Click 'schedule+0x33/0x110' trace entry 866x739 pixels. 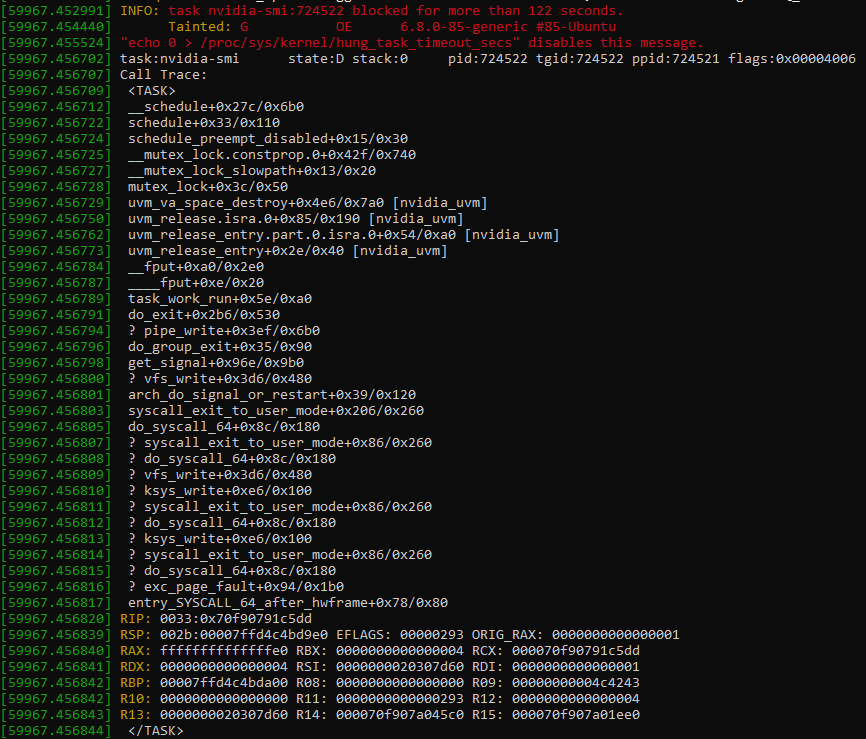tap(204, 123)
